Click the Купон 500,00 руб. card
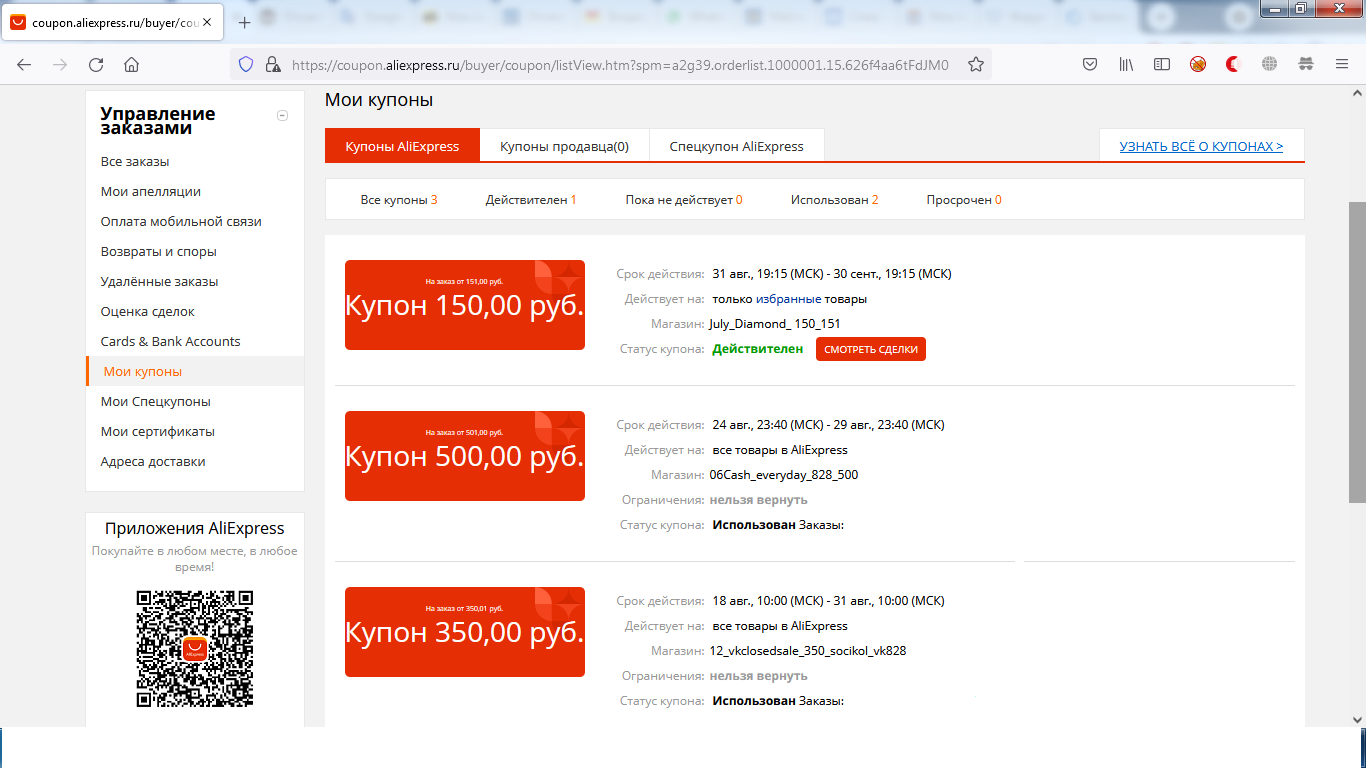Viewport: 1366px width, 768px height. 465,456
